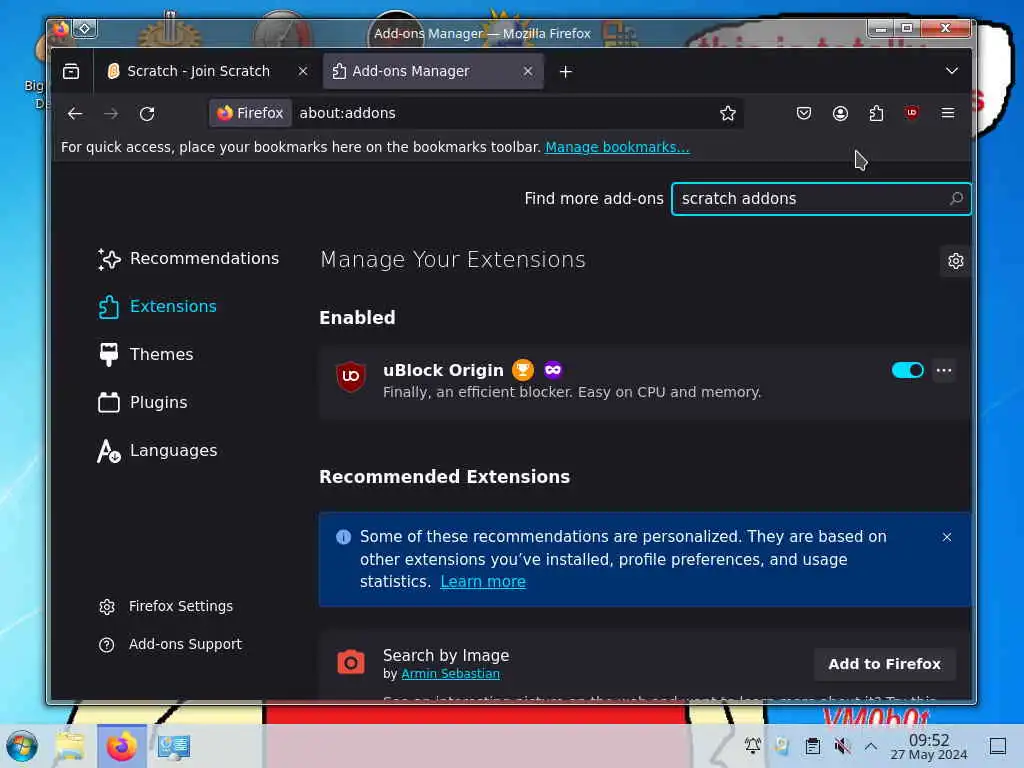Screen dimensions: 1024x768
Task: Expand the system tray hidden icons chevron
Action: point(871,746)
